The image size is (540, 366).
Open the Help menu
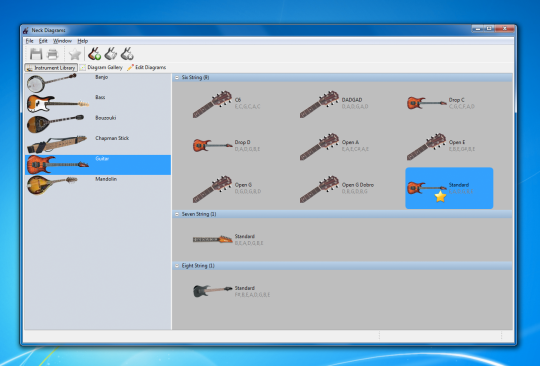pos(83,41)
